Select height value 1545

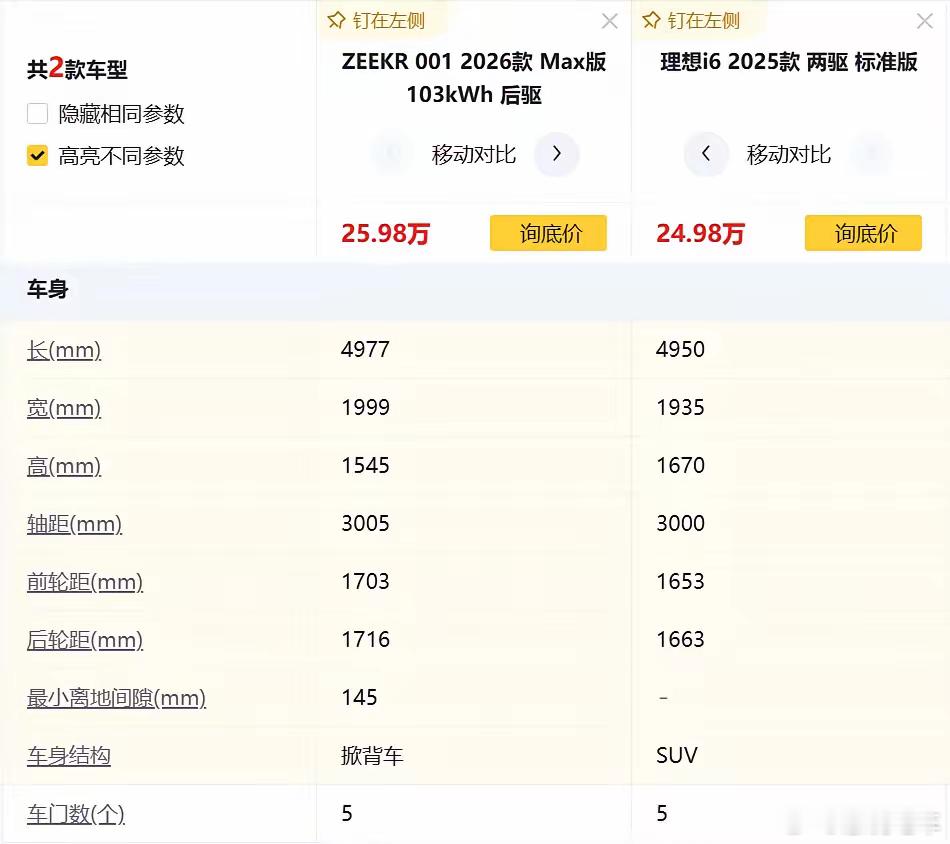click(365, 465)
